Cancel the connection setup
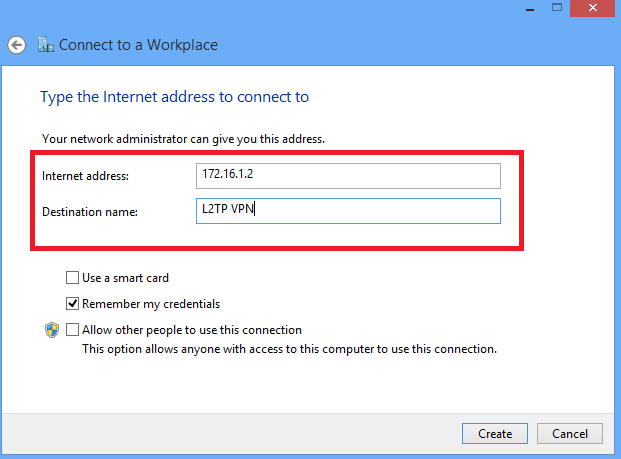621x459 pixels. [570, 434]
